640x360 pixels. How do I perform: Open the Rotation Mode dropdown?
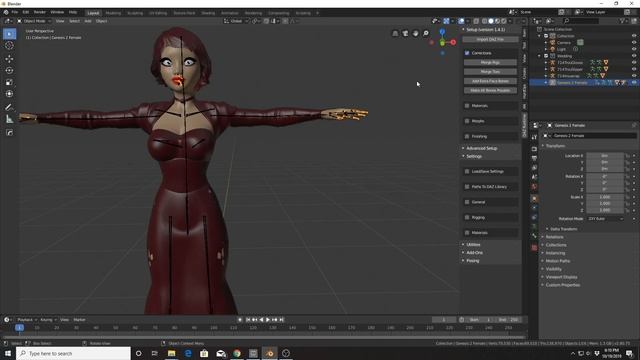click(606, 219)
